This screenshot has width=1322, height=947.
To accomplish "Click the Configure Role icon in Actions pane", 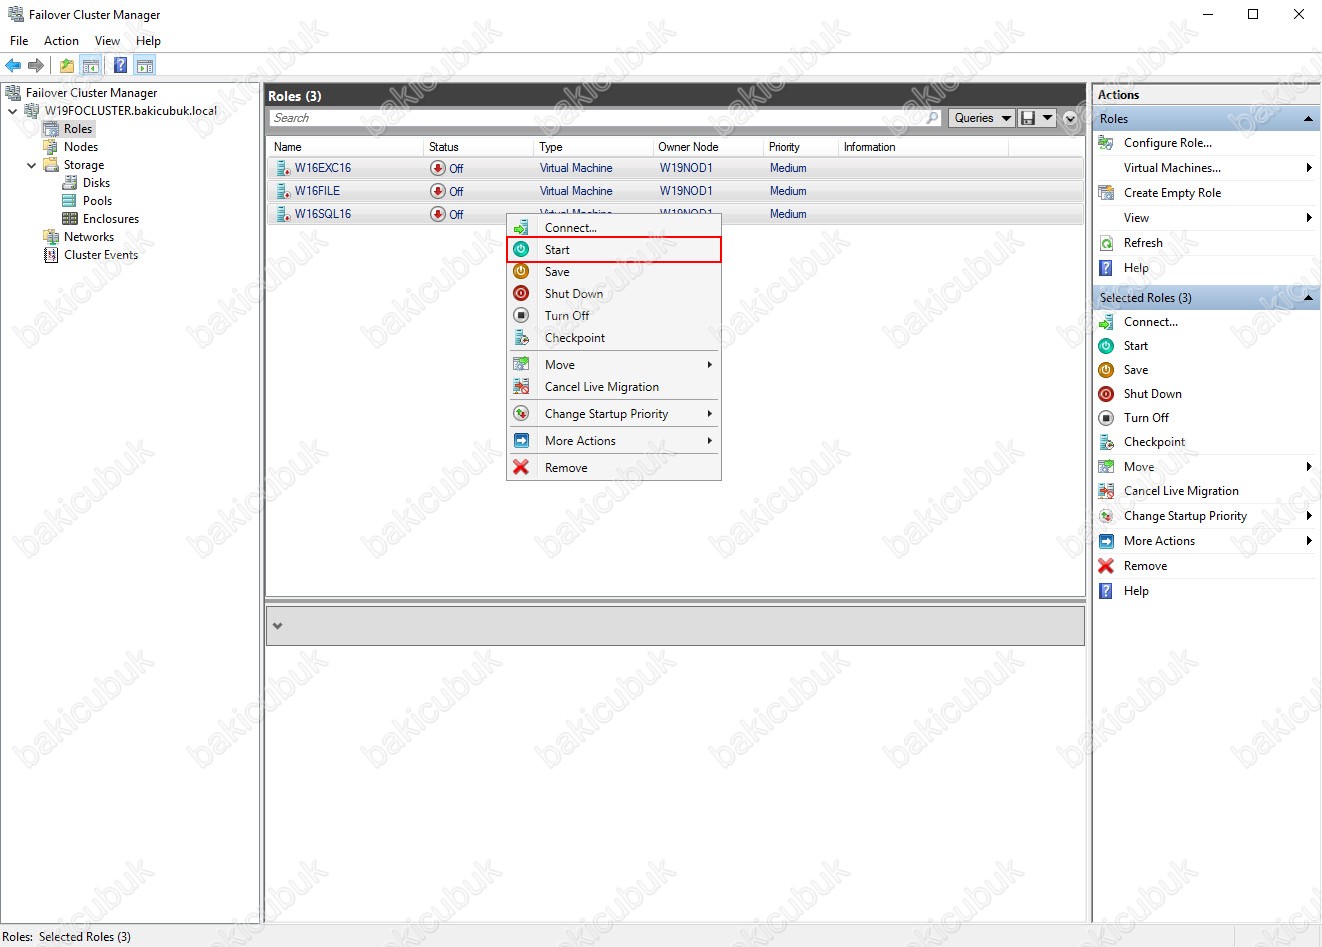I will [x=1106, y=143].
